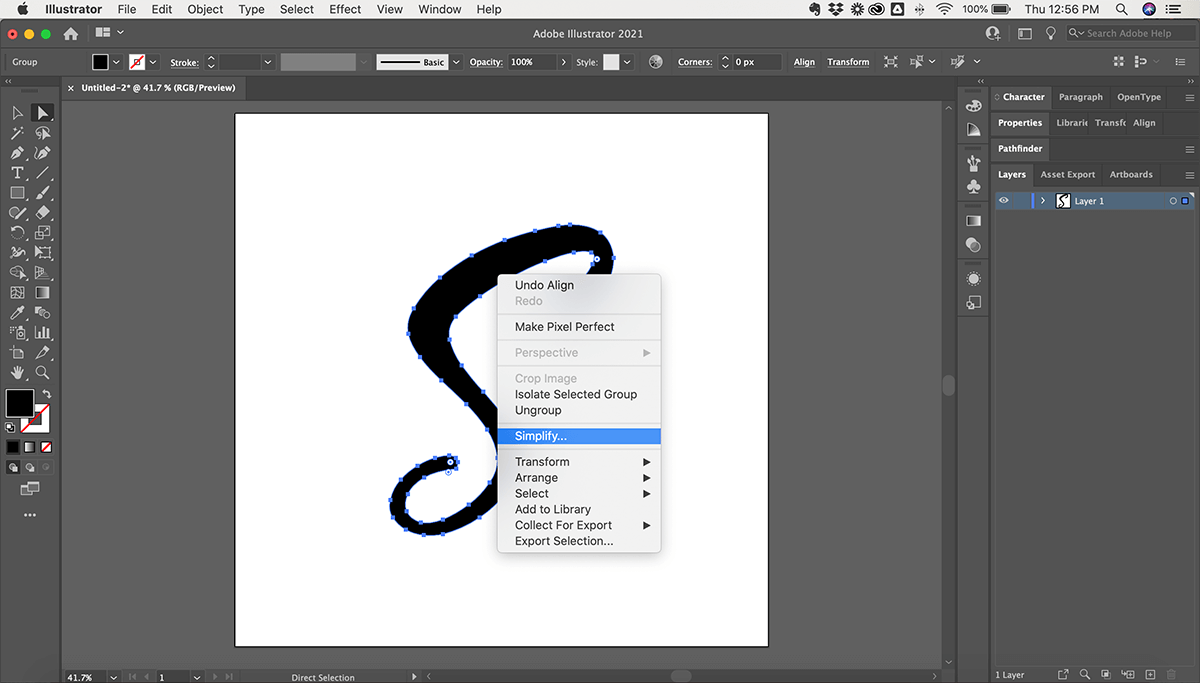This screenshot has width=1200, height=683.
Task: Swap fill and stroke colors
Action: point(46,394)
